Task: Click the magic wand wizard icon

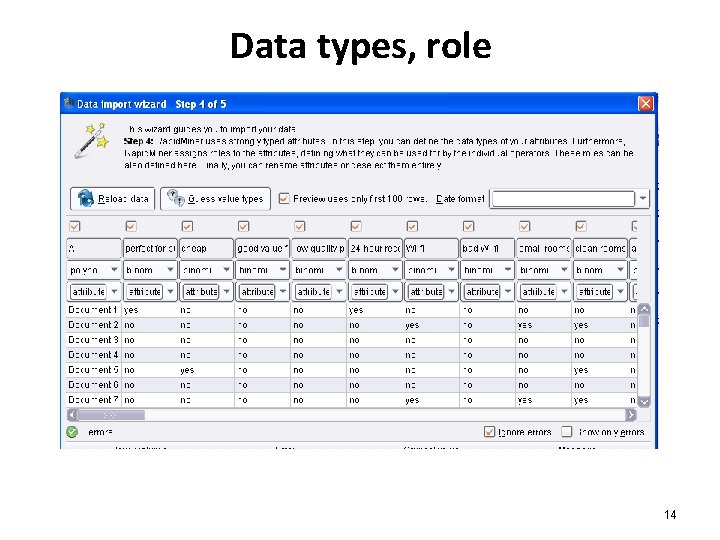Action: [92, 141]
